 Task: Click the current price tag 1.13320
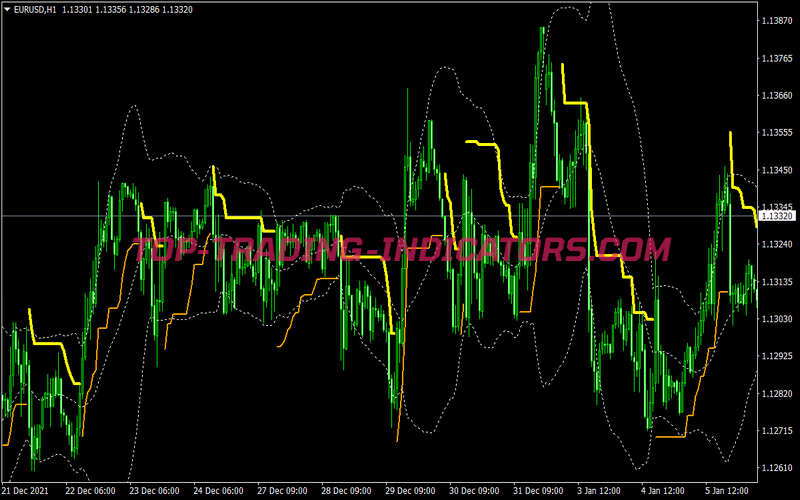click(777, 216)
